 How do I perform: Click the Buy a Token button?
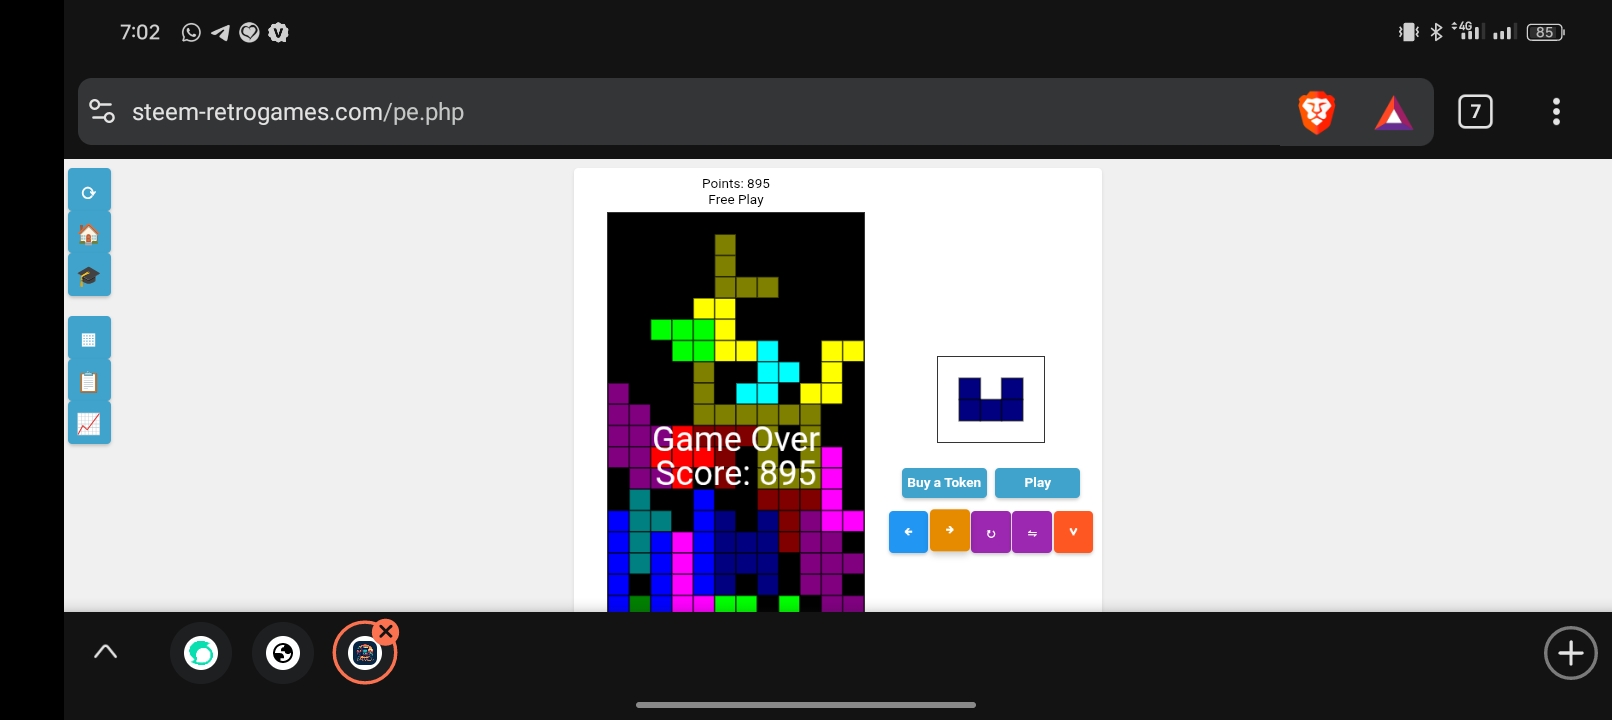pos(944,483)
